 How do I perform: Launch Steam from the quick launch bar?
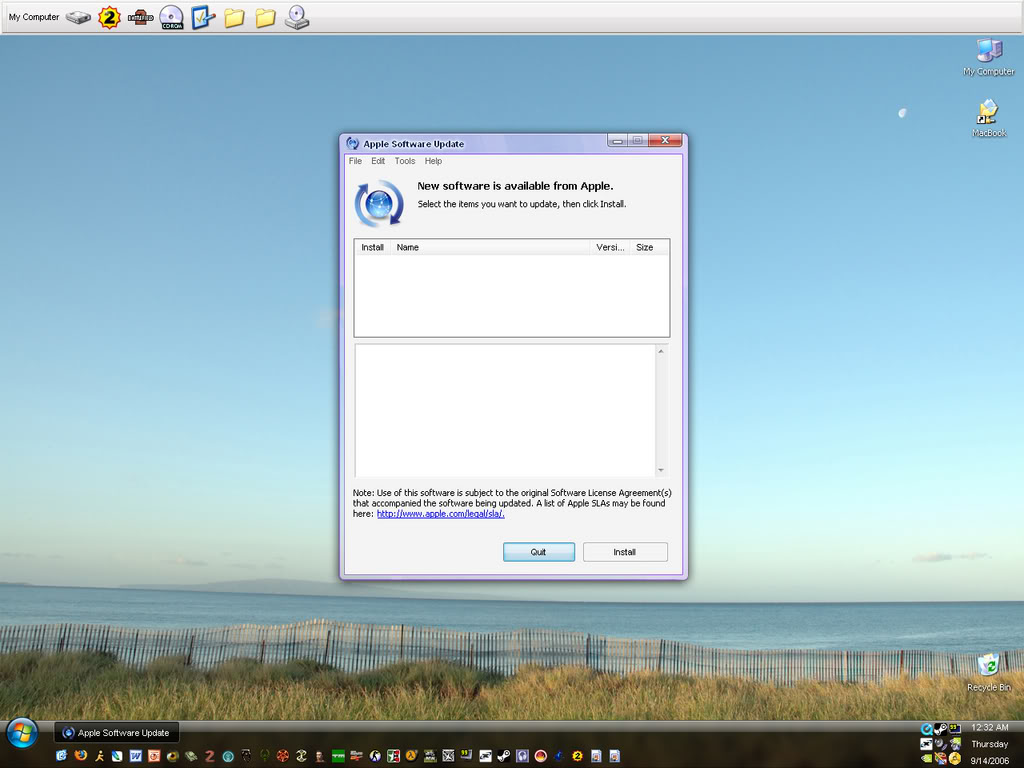pyautogui.click(x=504, y=756)
